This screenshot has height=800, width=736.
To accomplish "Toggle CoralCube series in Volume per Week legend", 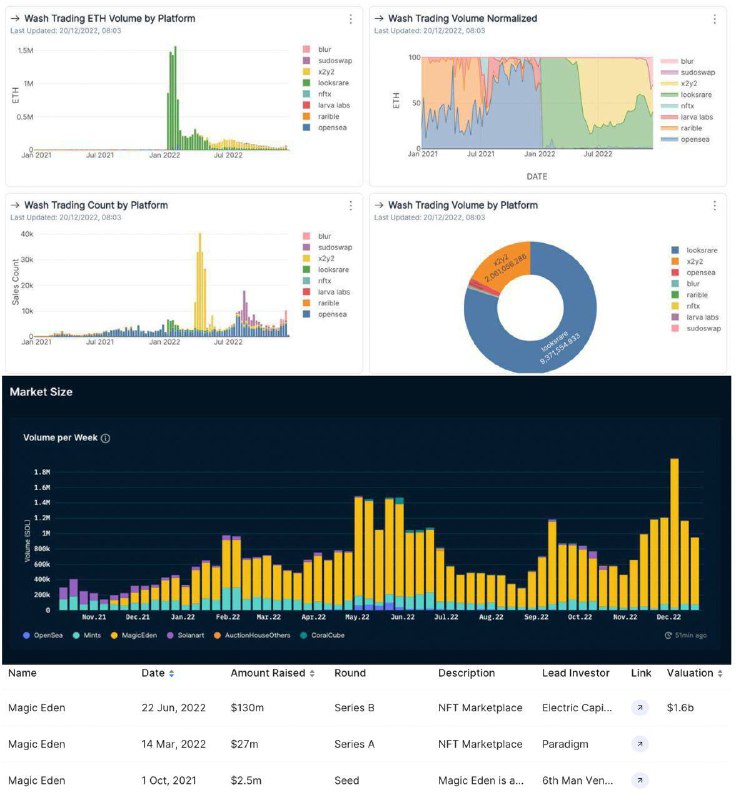I will click(x=322, y=635).
